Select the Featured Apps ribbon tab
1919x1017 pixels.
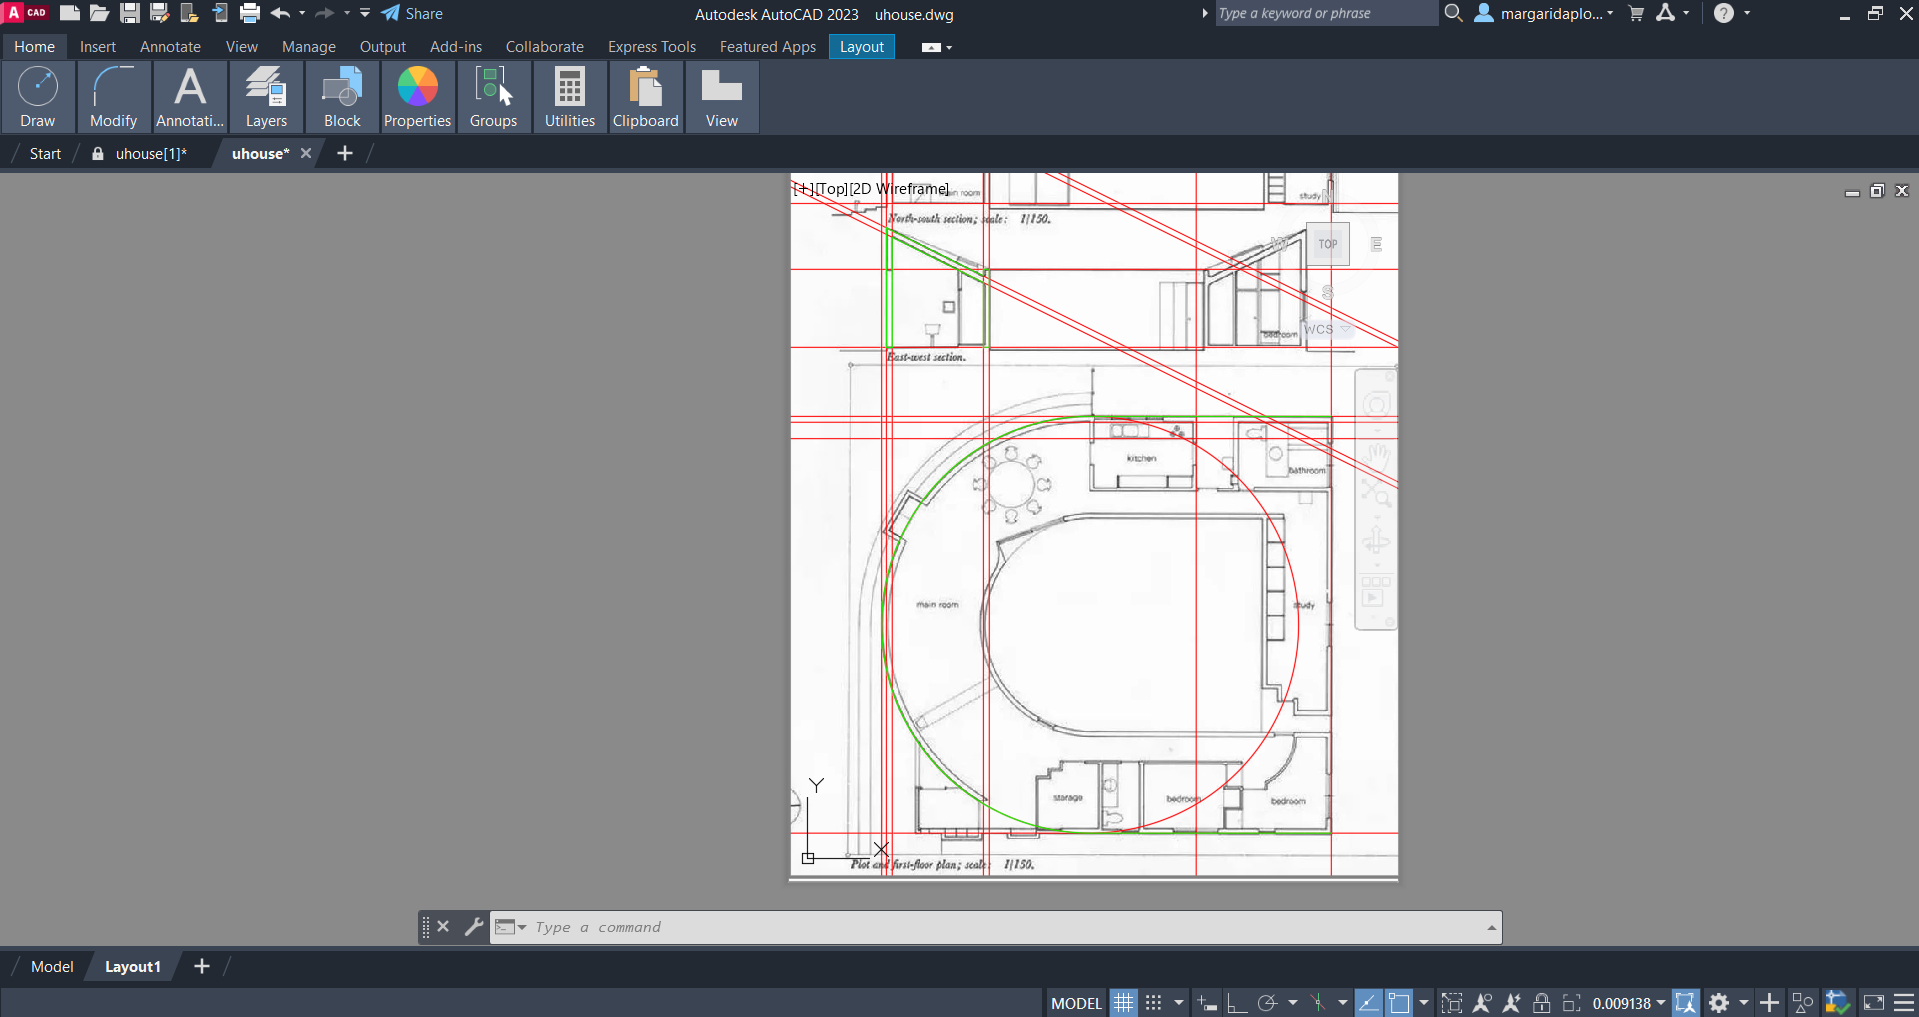(768, 47)
